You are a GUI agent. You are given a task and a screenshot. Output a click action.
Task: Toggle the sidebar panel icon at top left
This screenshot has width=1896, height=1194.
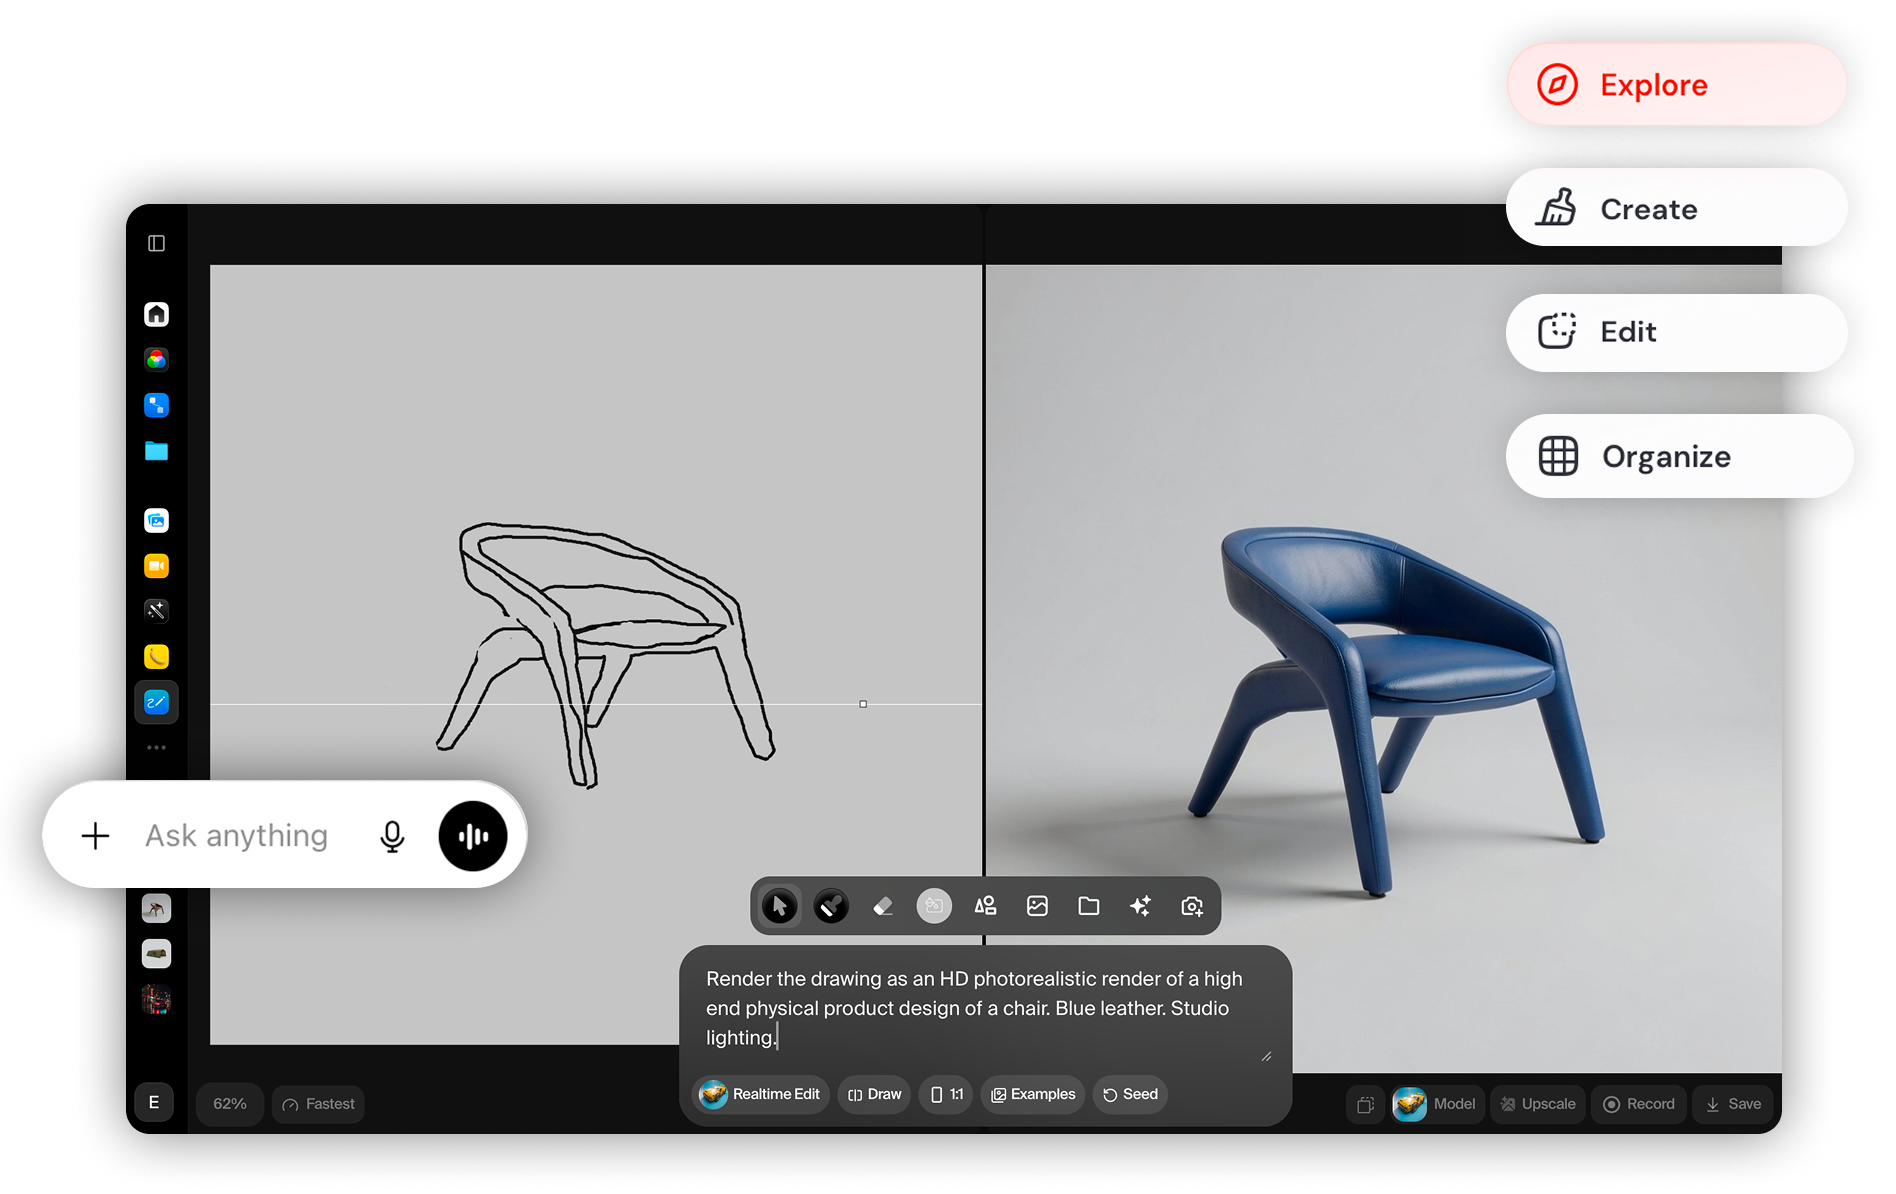[x=157, y=243]
